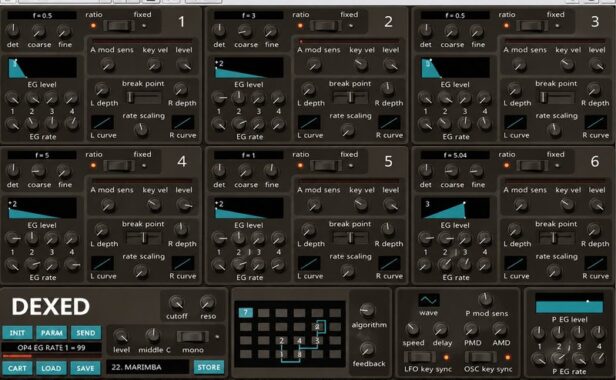
Task: Click operator 3 level knob
Action: 597,64
